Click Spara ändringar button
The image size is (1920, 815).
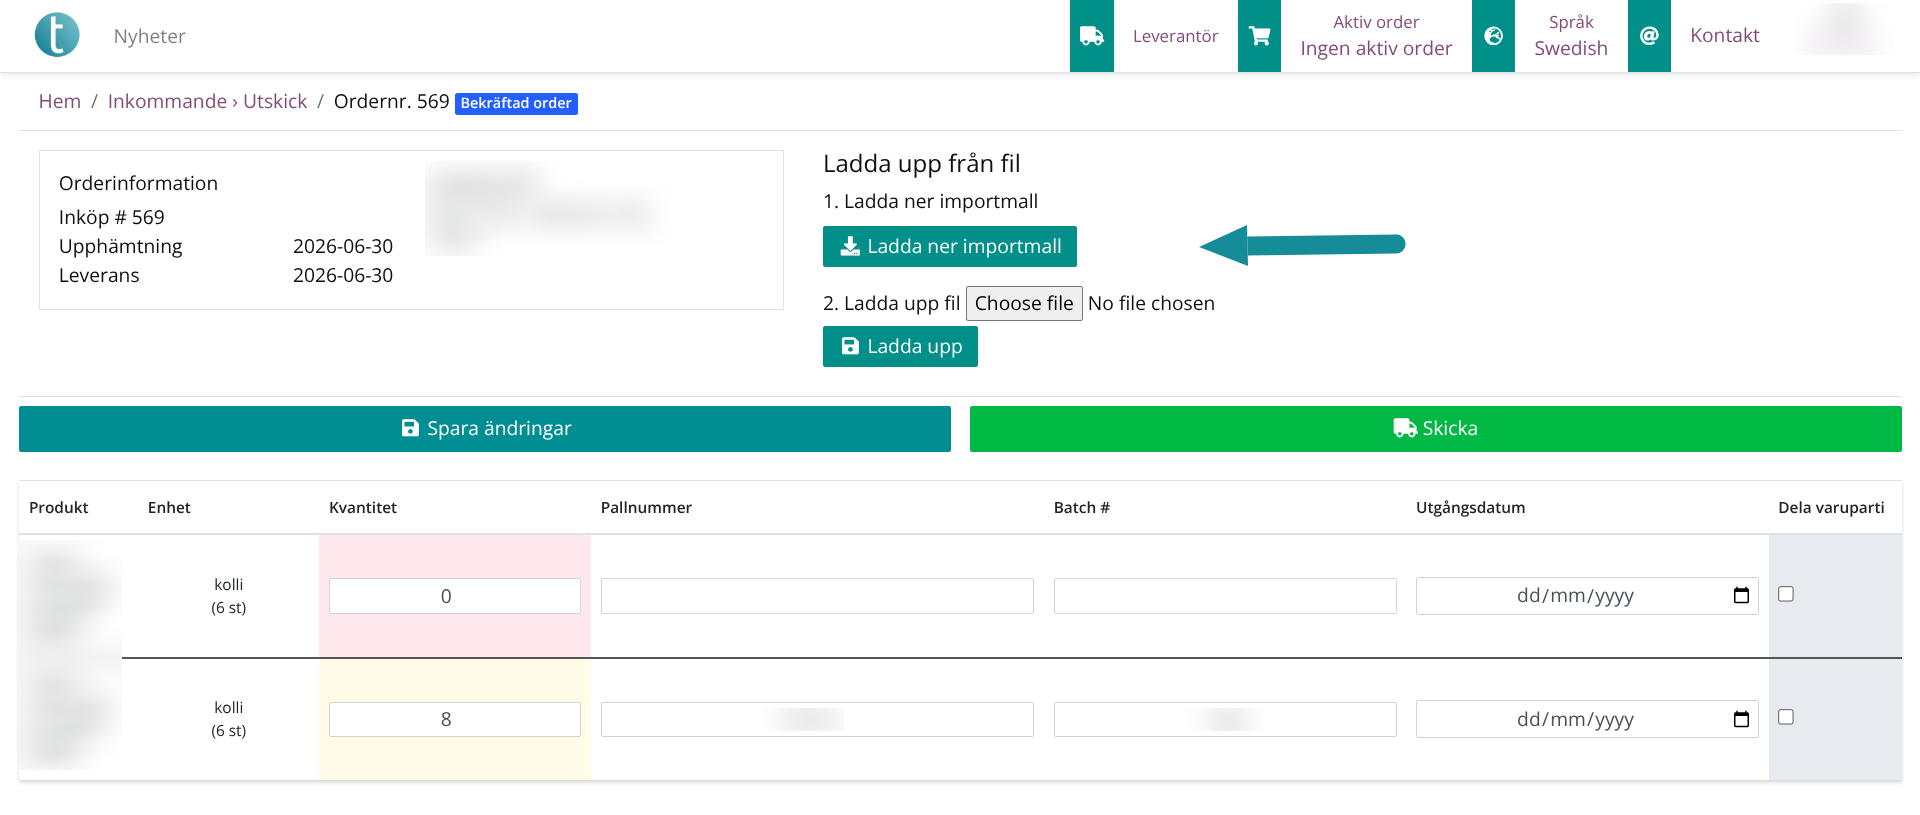pos(485,429)
